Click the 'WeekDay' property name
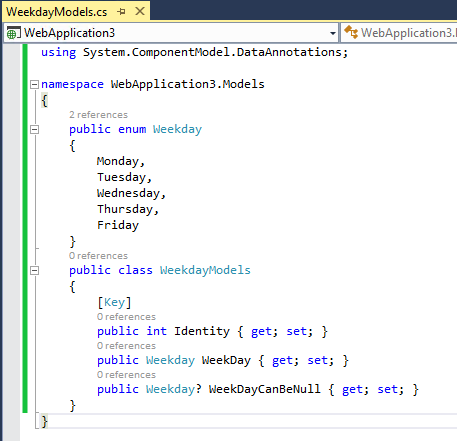The width and height of the screenshot is (457, 441). tap(226, 360)
